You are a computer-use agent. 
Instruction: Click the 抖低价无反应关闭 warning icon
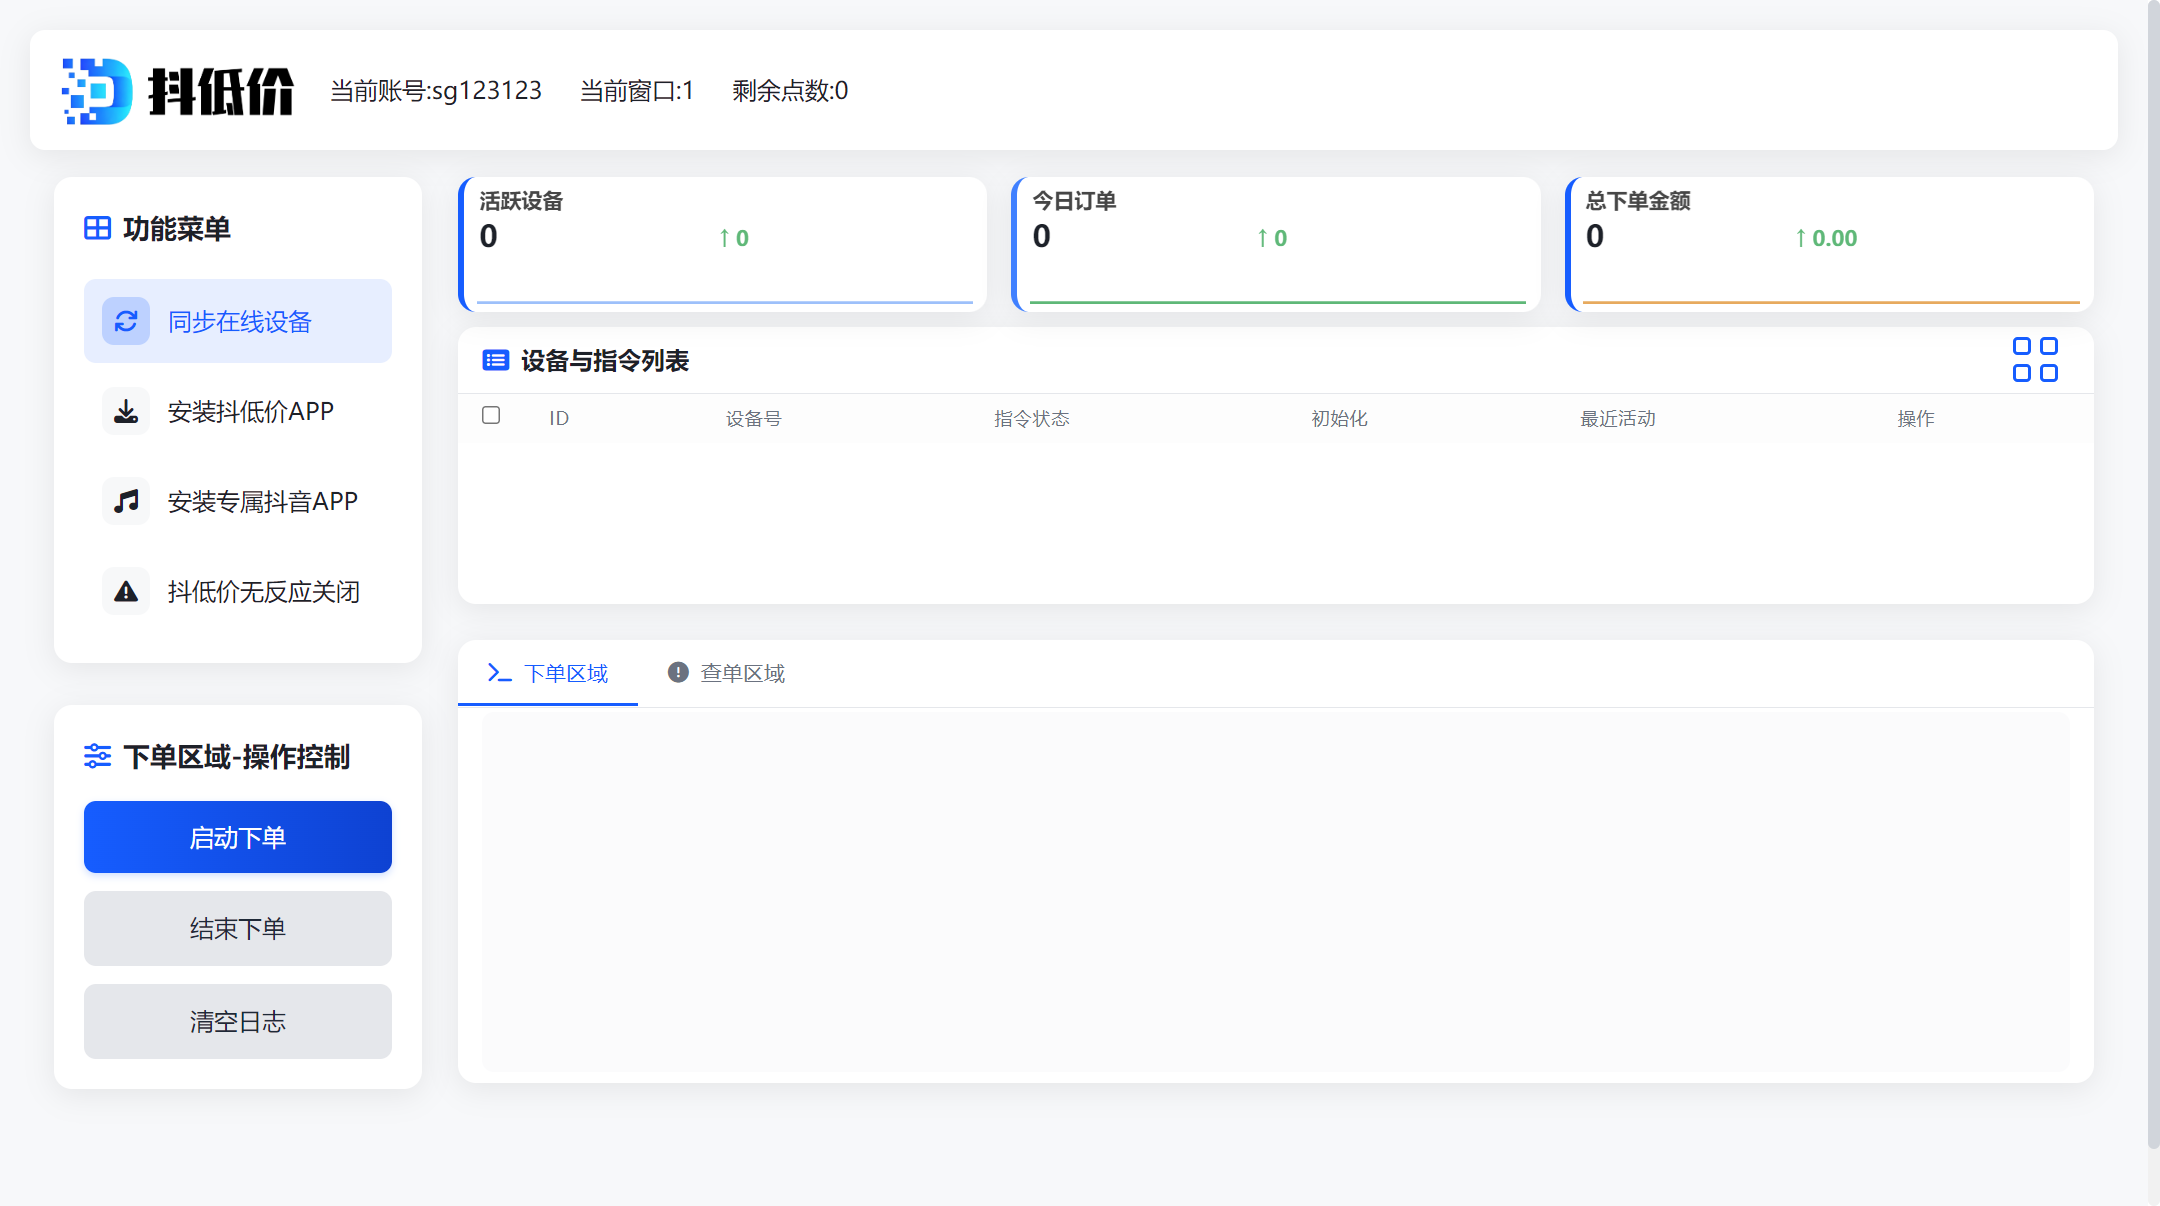[x=126, y=591]
